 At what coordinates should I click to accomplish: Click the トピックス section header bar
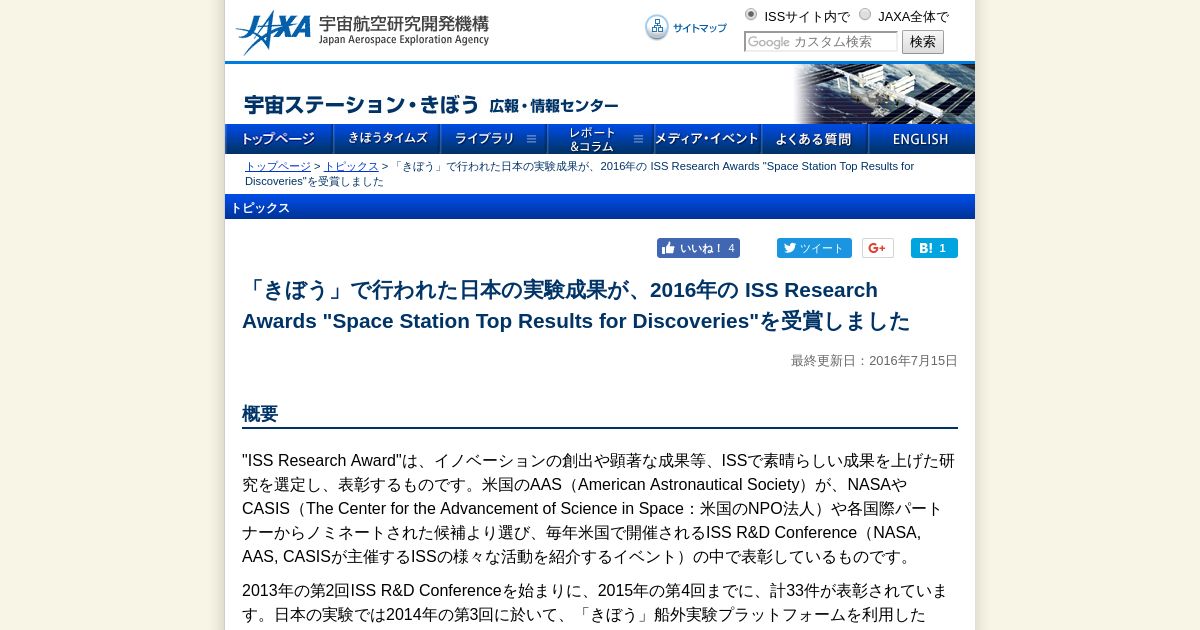pos(600,207)
